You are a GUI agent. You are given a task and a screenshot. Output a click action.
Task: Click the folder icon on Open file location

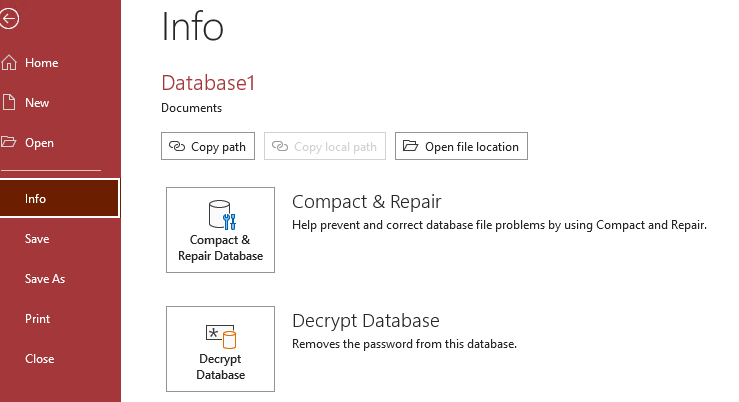(410, 147)
